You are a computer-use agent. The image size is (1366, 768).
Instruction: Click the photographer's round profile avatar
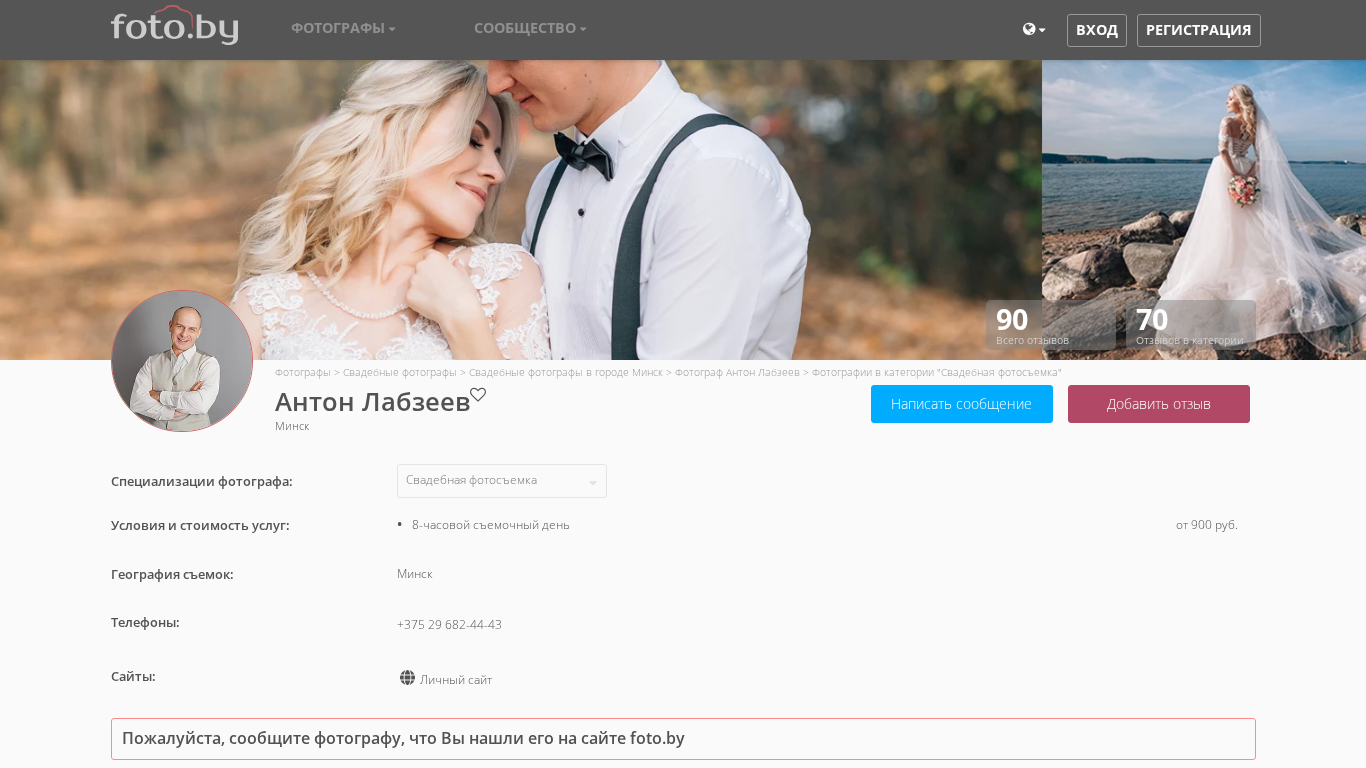coord(182,361)
